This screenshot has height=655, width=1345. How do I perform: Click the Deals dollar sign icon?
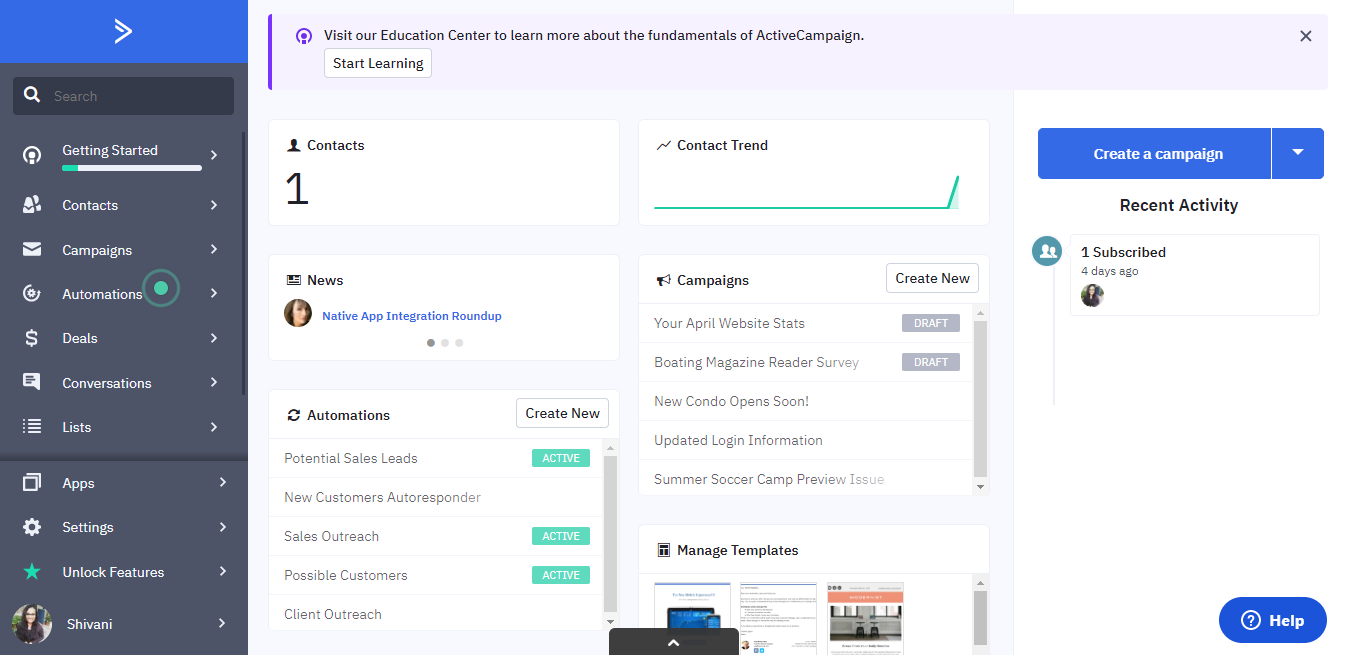pos(32,338)
